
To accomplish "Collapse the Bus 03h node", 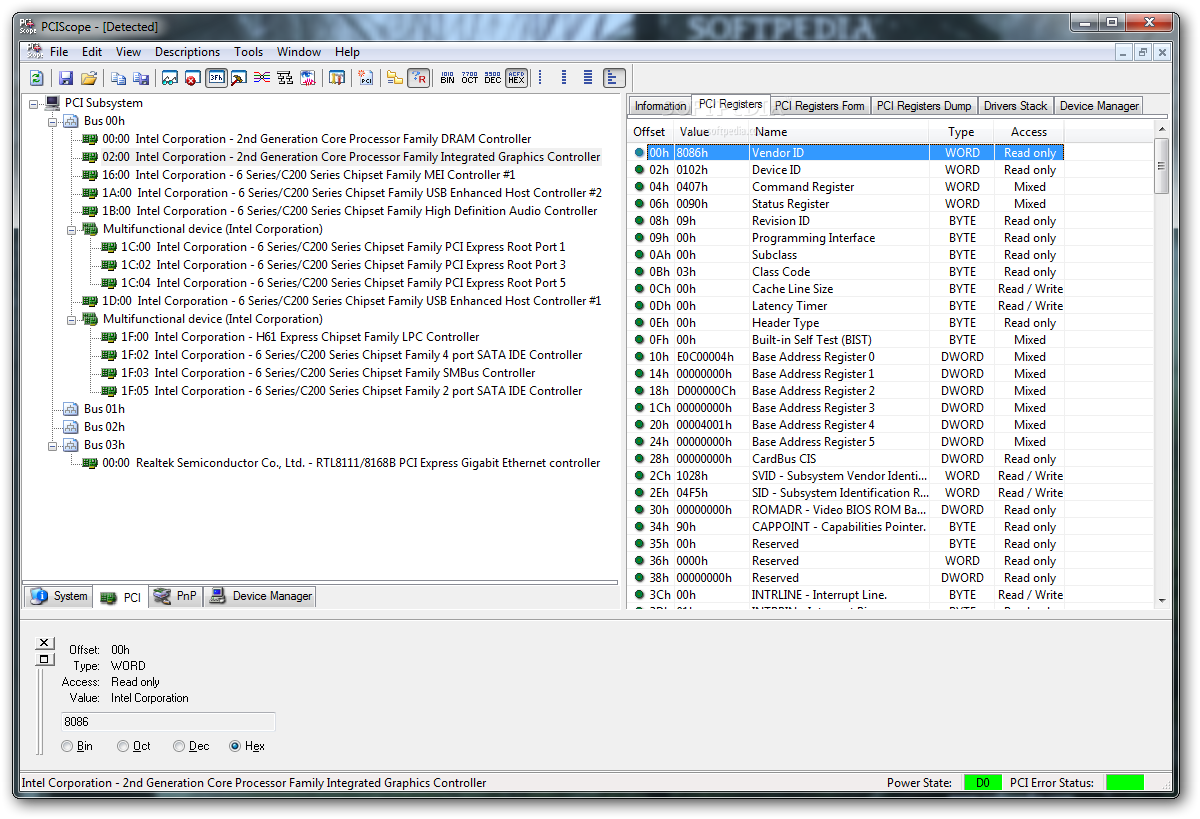I will point(53,445).
